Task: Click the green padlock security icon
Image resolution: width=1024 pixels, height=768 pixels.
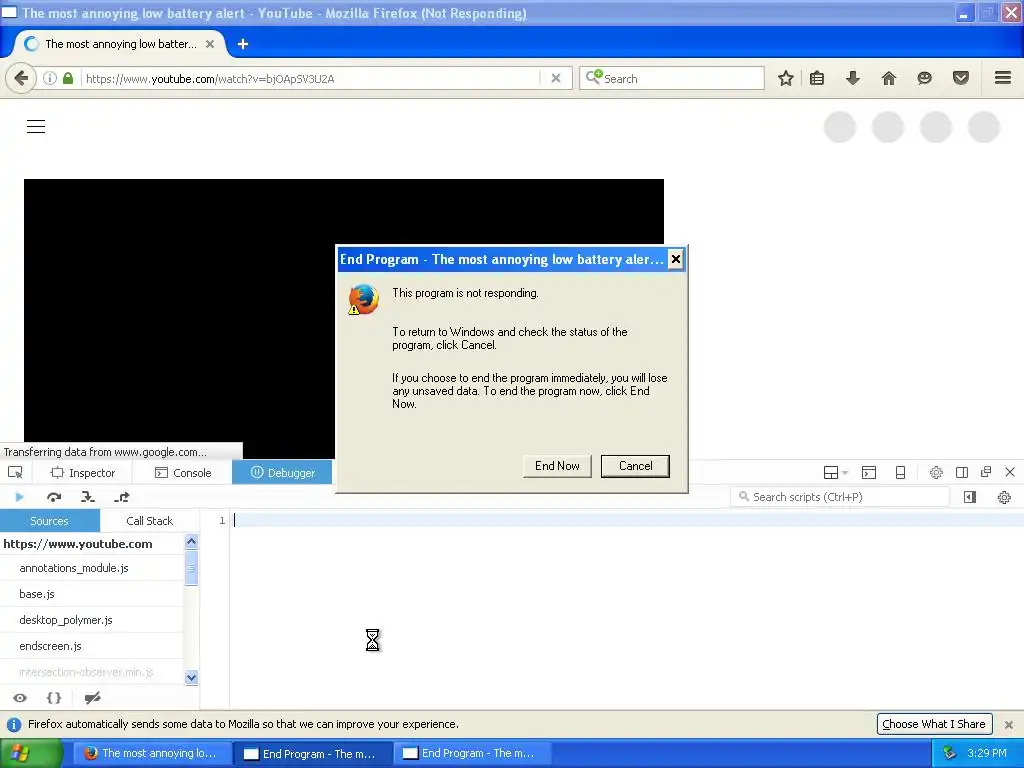Action: pos(68,78)
